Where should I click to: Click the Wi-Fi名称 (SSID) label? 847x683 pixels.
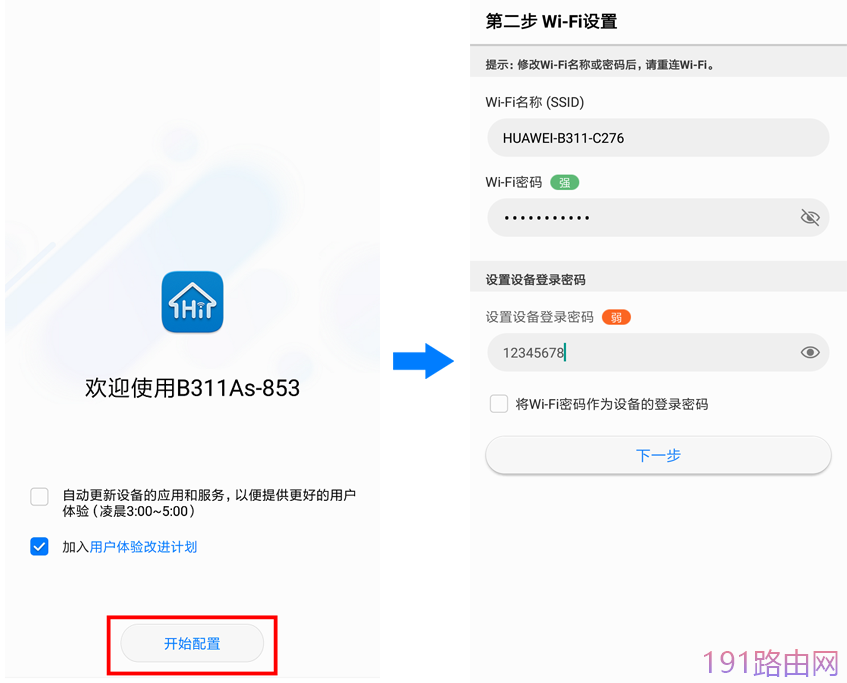click(535, 102)
